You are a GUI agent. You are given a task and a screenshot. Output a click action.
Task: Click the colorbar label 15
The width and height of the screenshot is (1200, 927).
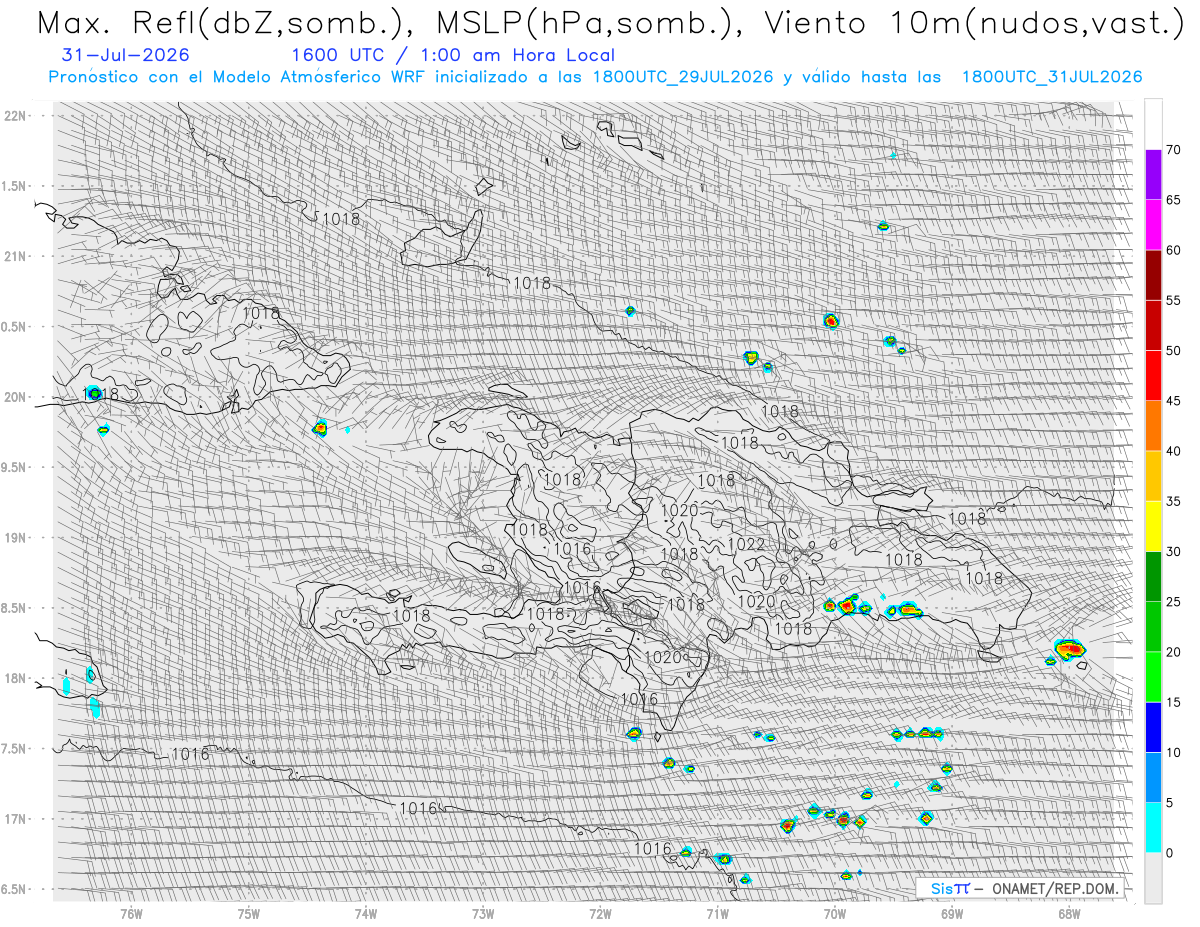[1174, 702]
